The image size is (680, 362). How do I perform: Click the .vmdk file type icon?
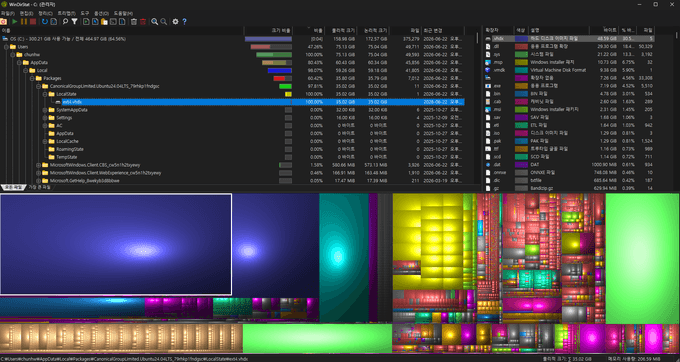[488, 70]
